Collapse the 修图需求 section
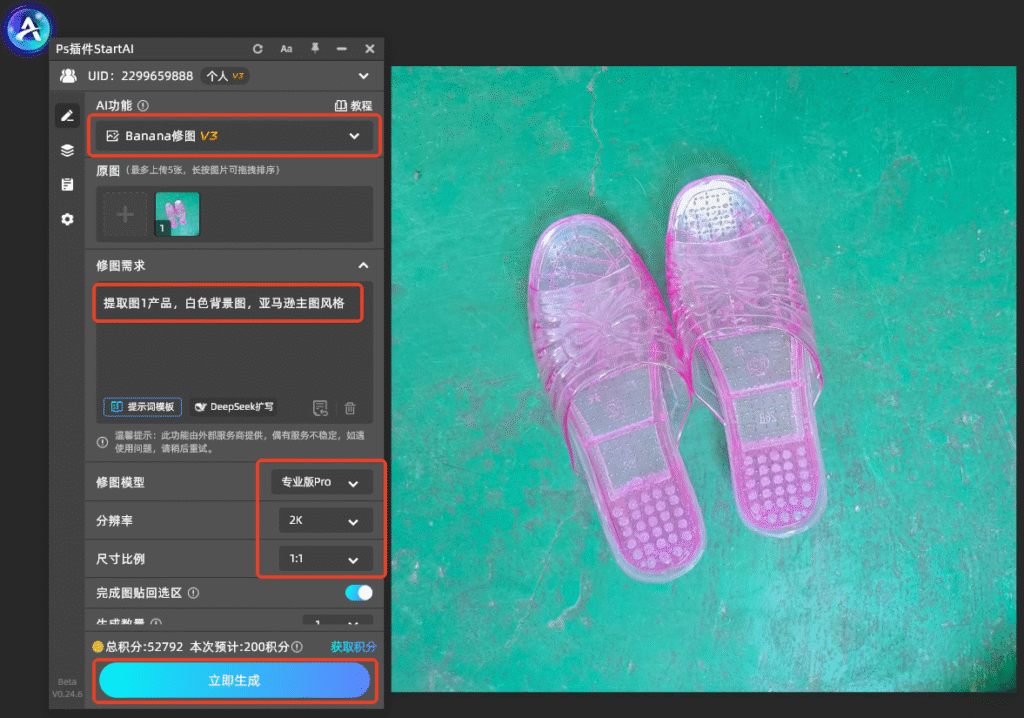Viewport: 1024px width, 718px height. [364, 266]
